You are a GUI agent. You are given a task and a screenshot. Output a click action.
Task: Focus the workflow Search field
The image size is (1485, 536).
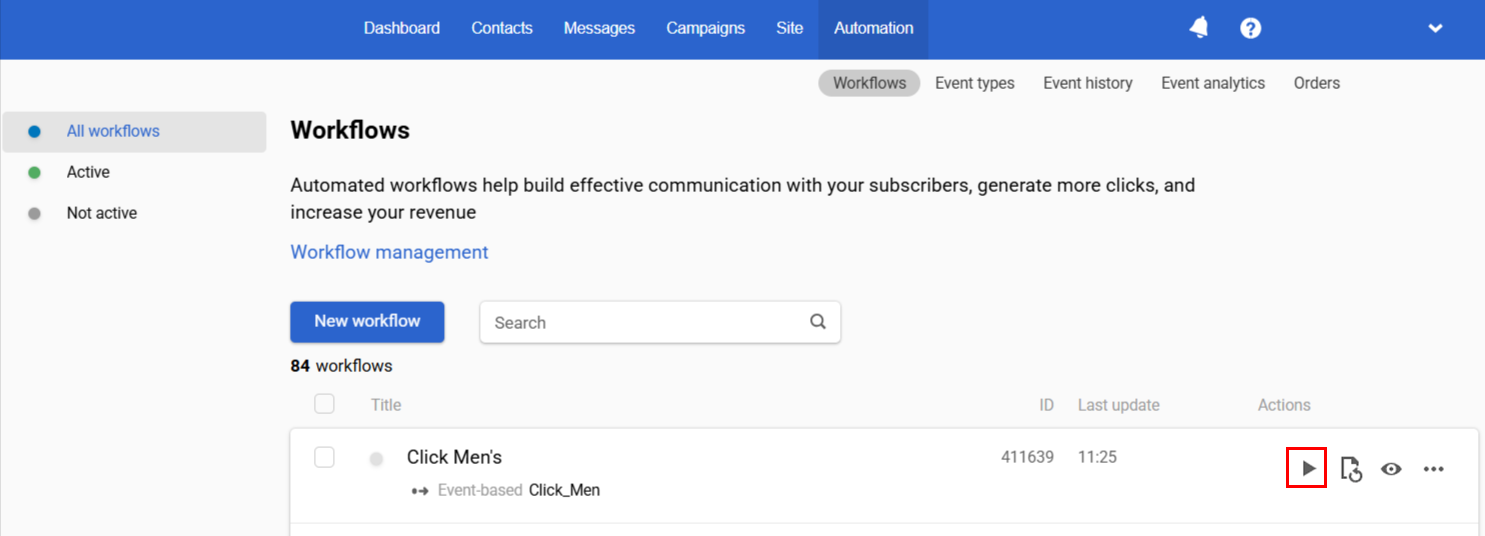click(x=660, y=322)
